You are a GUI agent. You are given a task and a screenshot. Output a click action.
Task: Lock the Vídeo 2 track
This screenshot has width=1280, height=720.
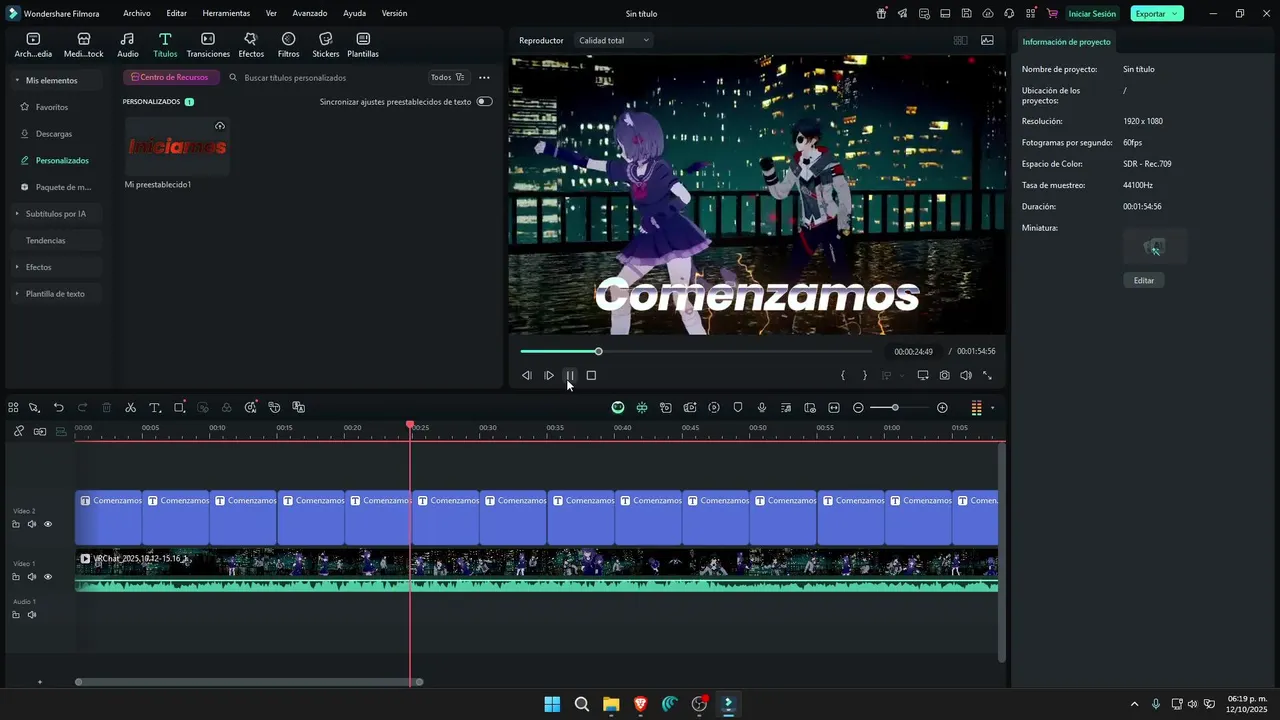(16, 524)
